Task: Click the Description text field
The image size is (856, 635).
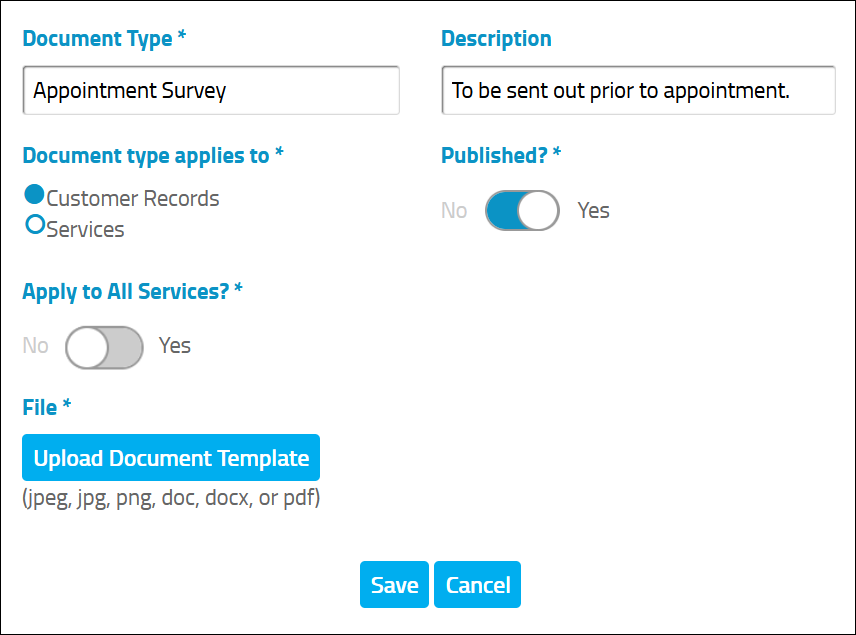Action: click(x=638, y=91)
